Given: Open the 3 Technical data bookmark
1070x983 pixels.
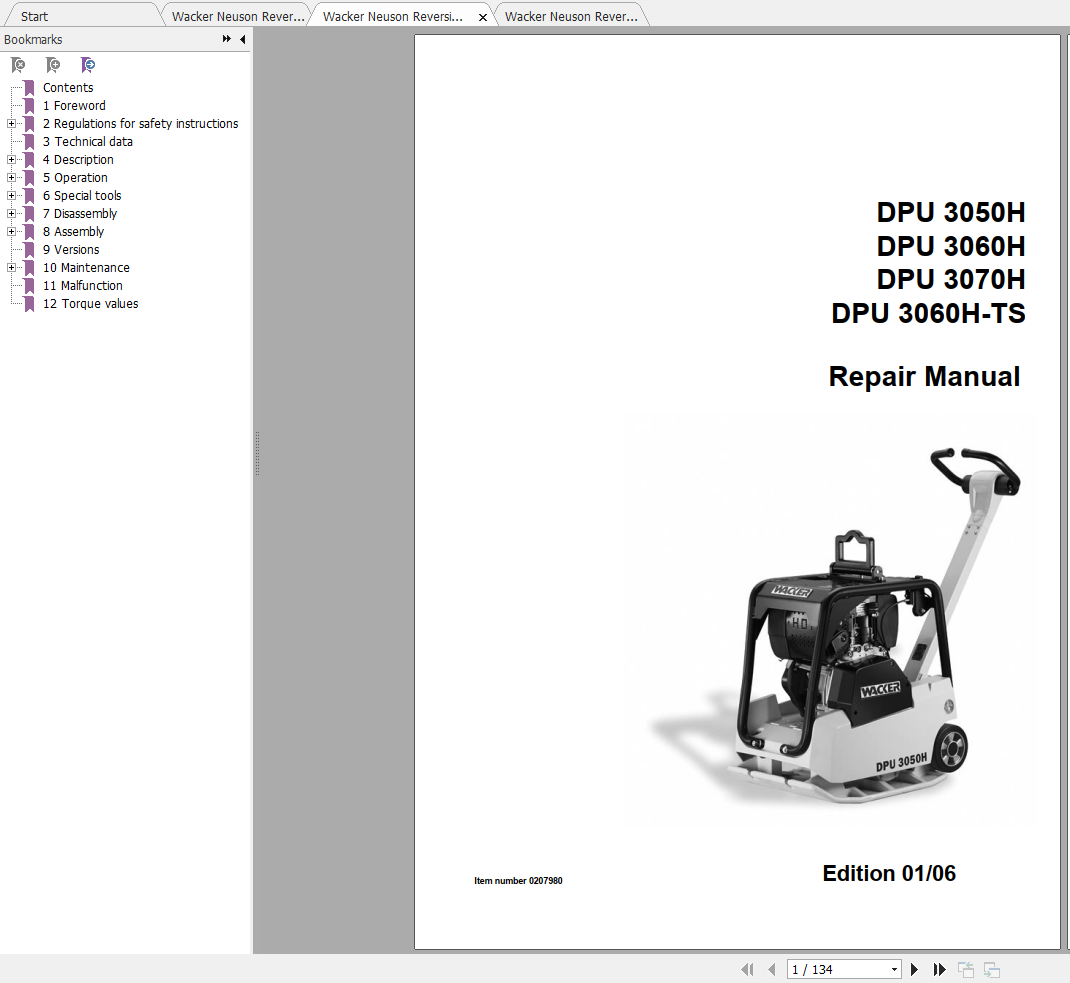Looking at the screenshot, I should (x=87, y=141).
